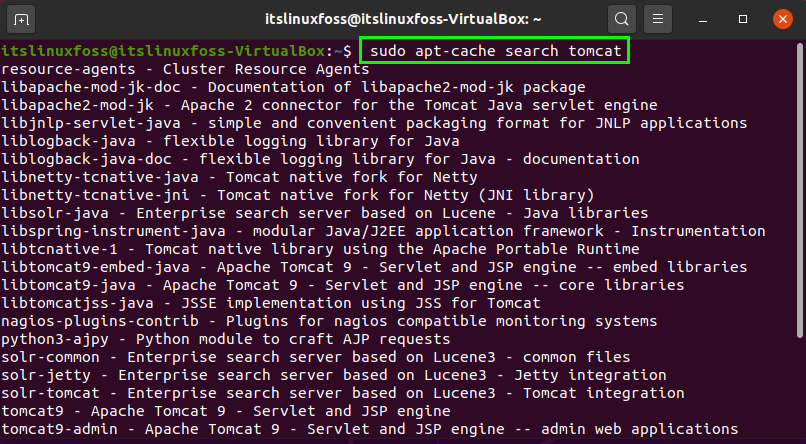Select the 'nagios-plugins-contrib' package line
Screen dimensions: 806x444
click(329, 321)
